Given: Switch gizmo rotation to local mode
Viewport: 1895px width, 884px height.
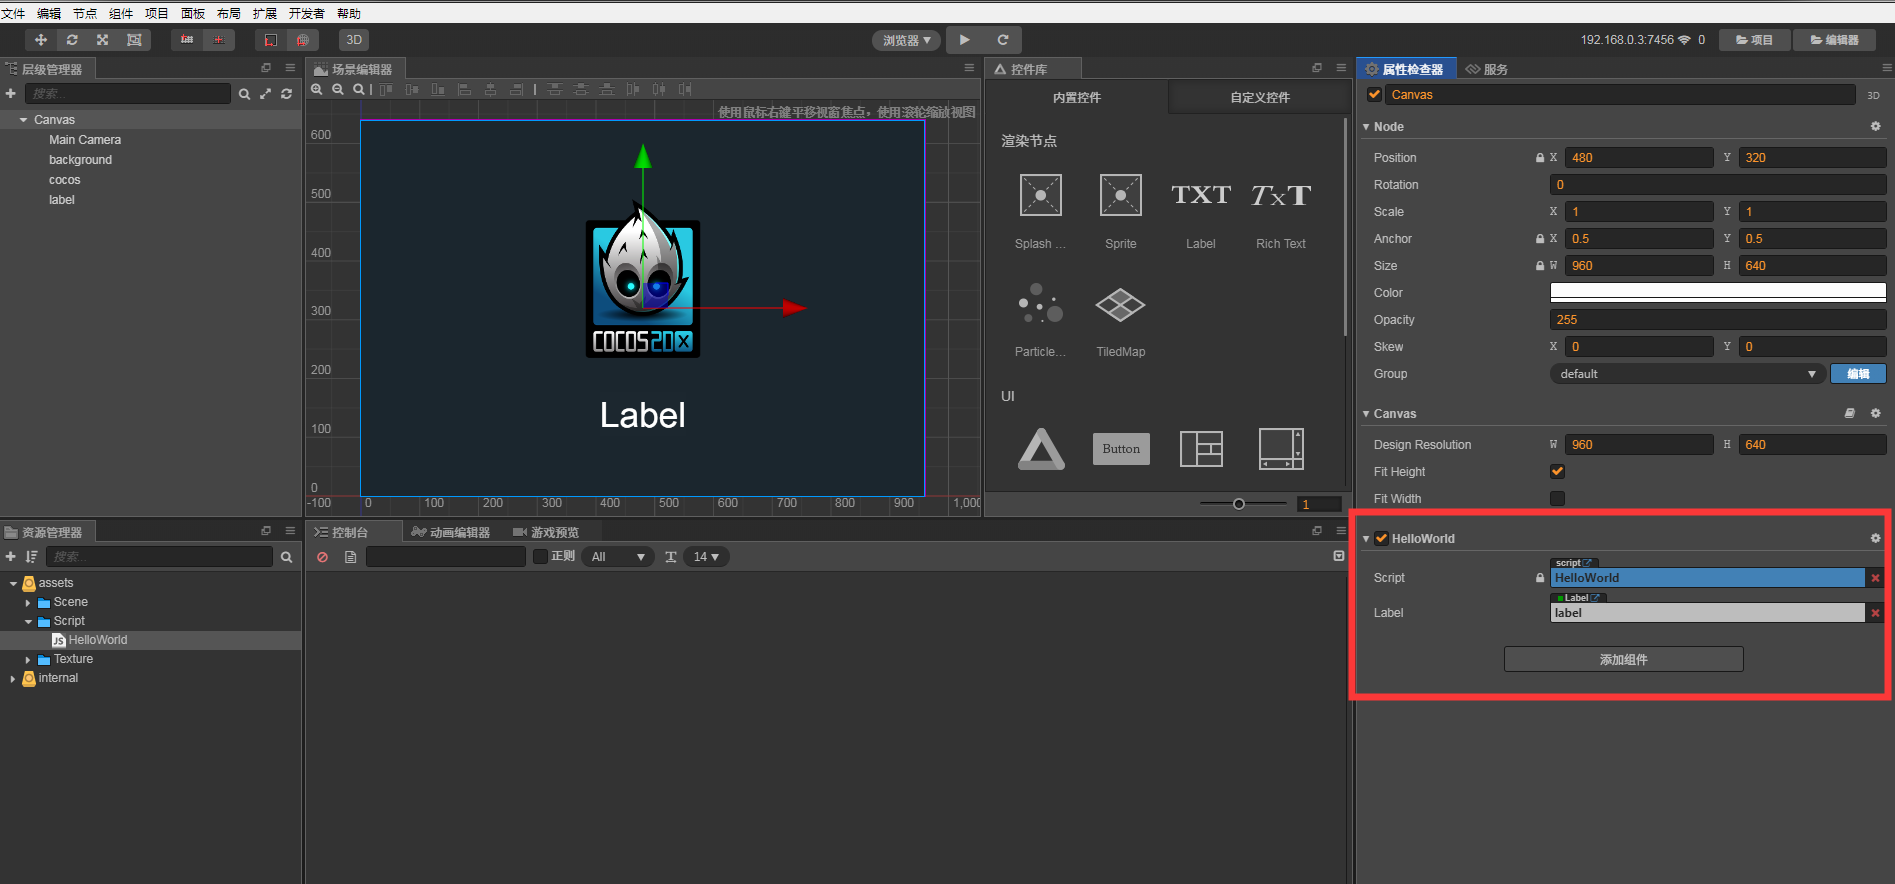Looking at the screenshot, I should [x=271, y=40].
